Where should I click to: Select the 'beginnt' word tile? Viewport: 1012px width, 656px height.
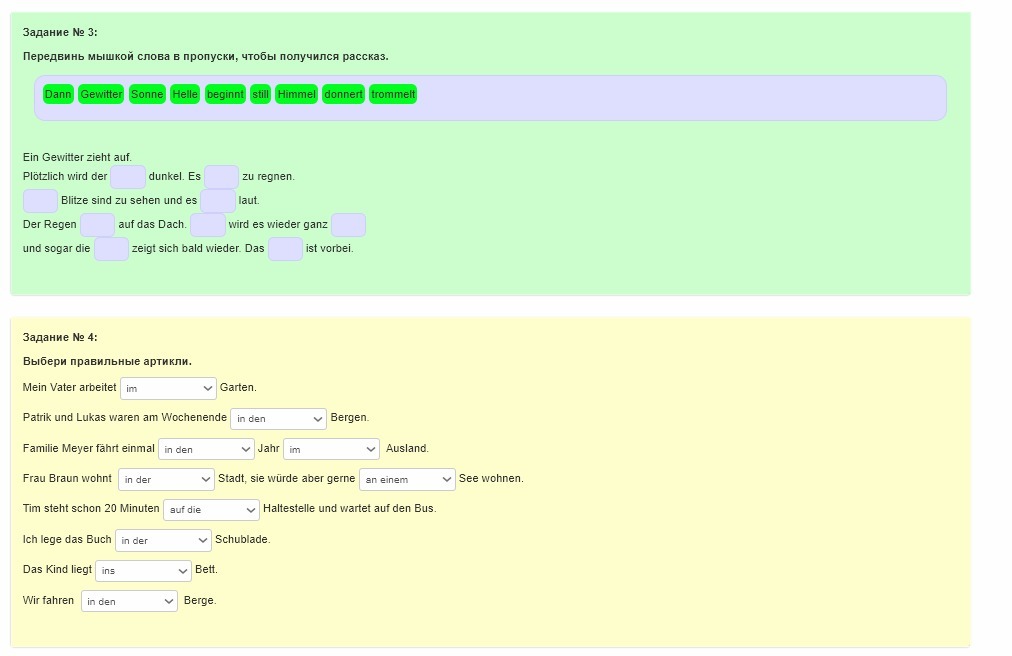(225, 94)
